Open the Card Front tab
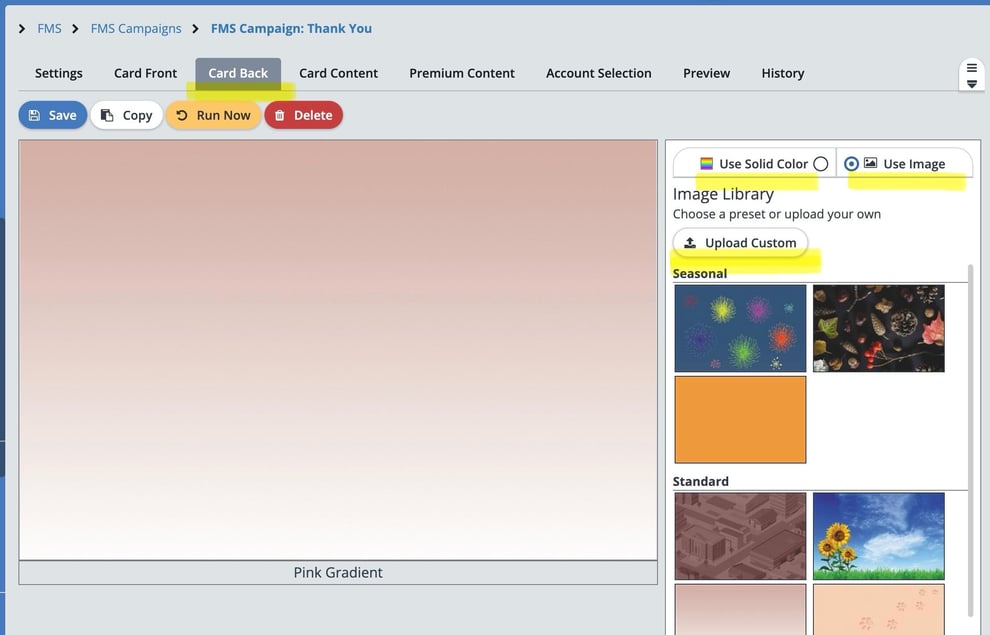Image resolution: width=990 pixels, height=635 pixels. click(x=145, y=73)
